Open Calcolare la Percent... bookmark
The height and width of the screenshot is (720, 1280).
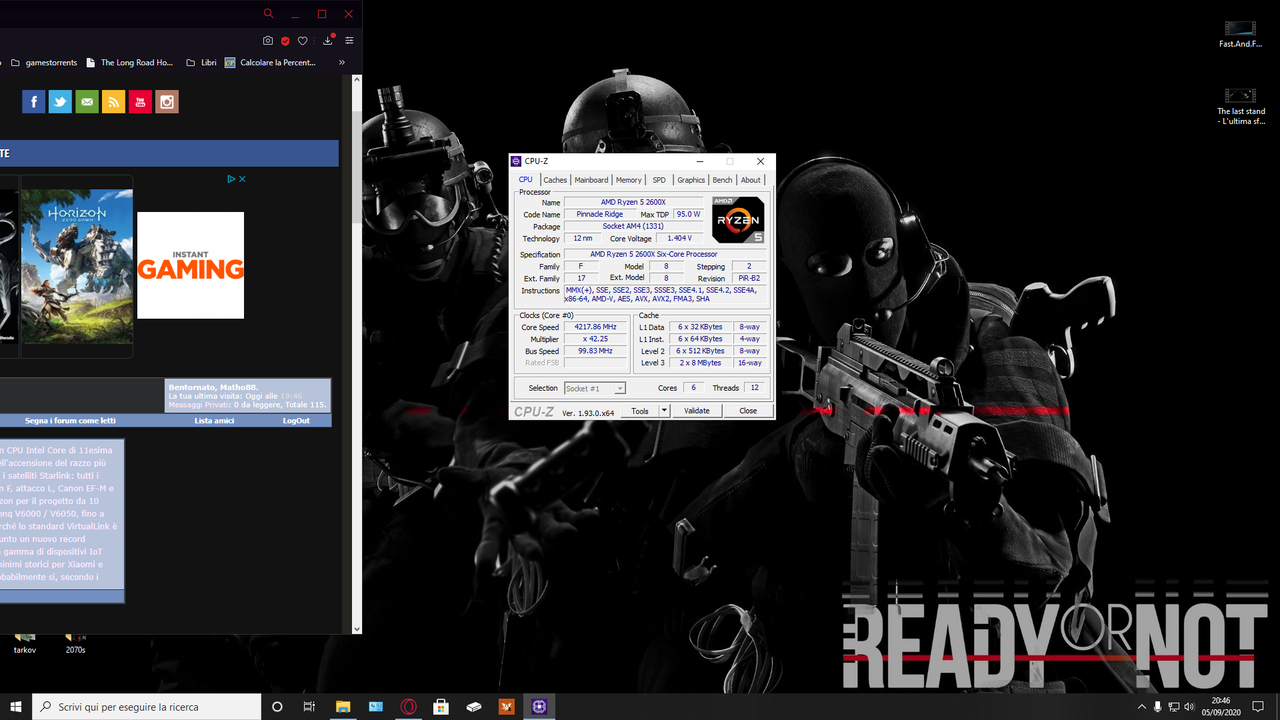coord(270,62)
